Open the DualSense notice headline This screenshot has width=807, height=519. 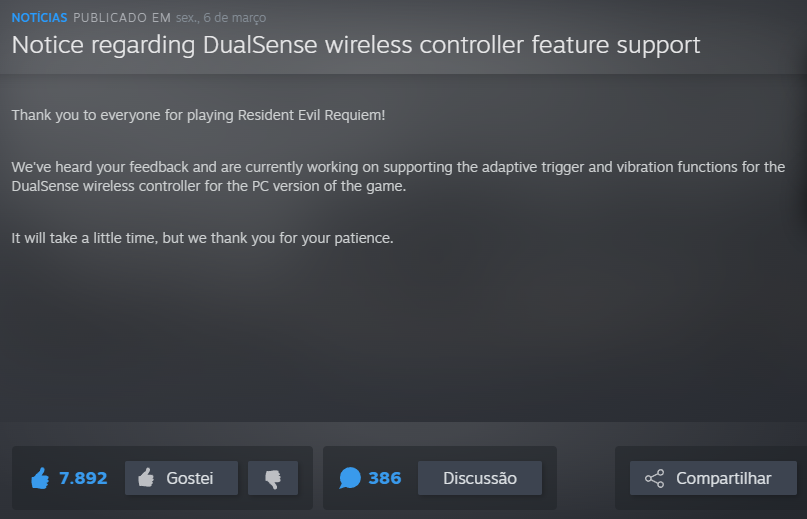point(355,45)
